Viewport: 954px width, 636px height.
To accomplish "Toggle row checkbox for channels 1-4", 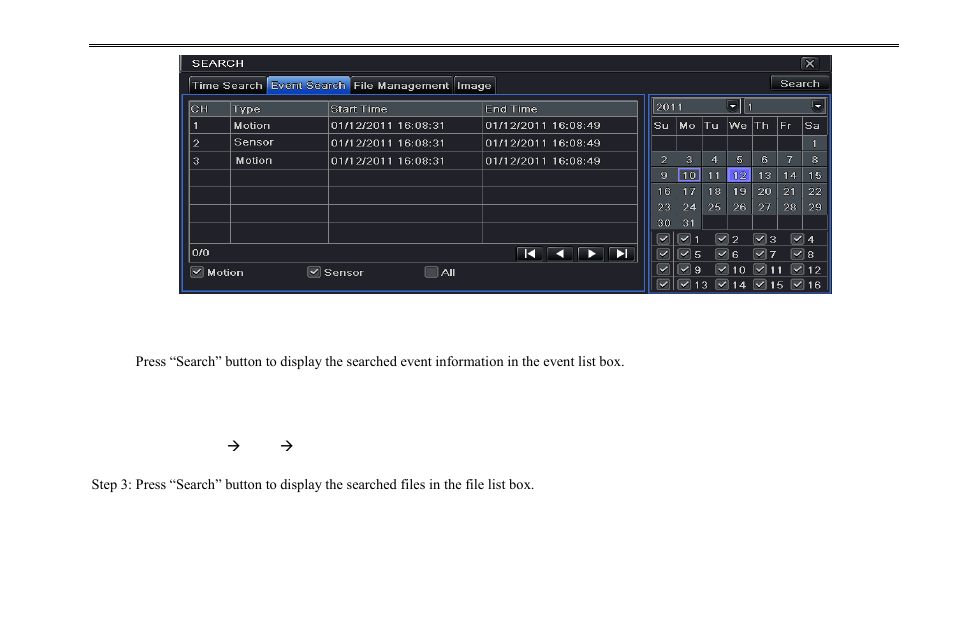I will 663,239.
